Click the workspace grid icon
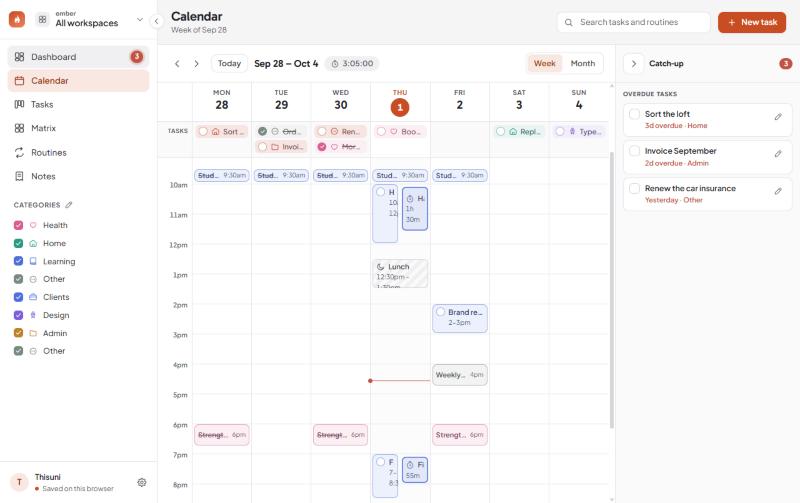Viewport: 800px width, 503px height. [42, 19]
